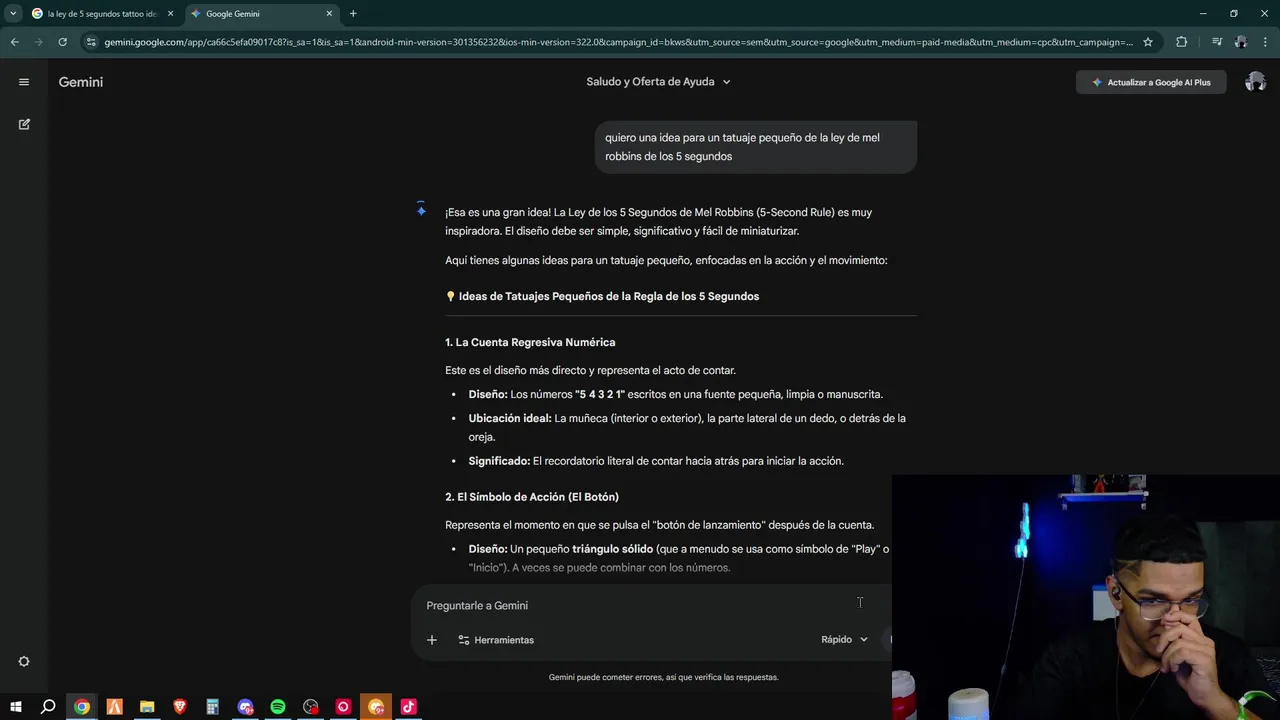Start a new chat with the pencil icon
This screenshot has height=720, width=1280.
[24, 124]
